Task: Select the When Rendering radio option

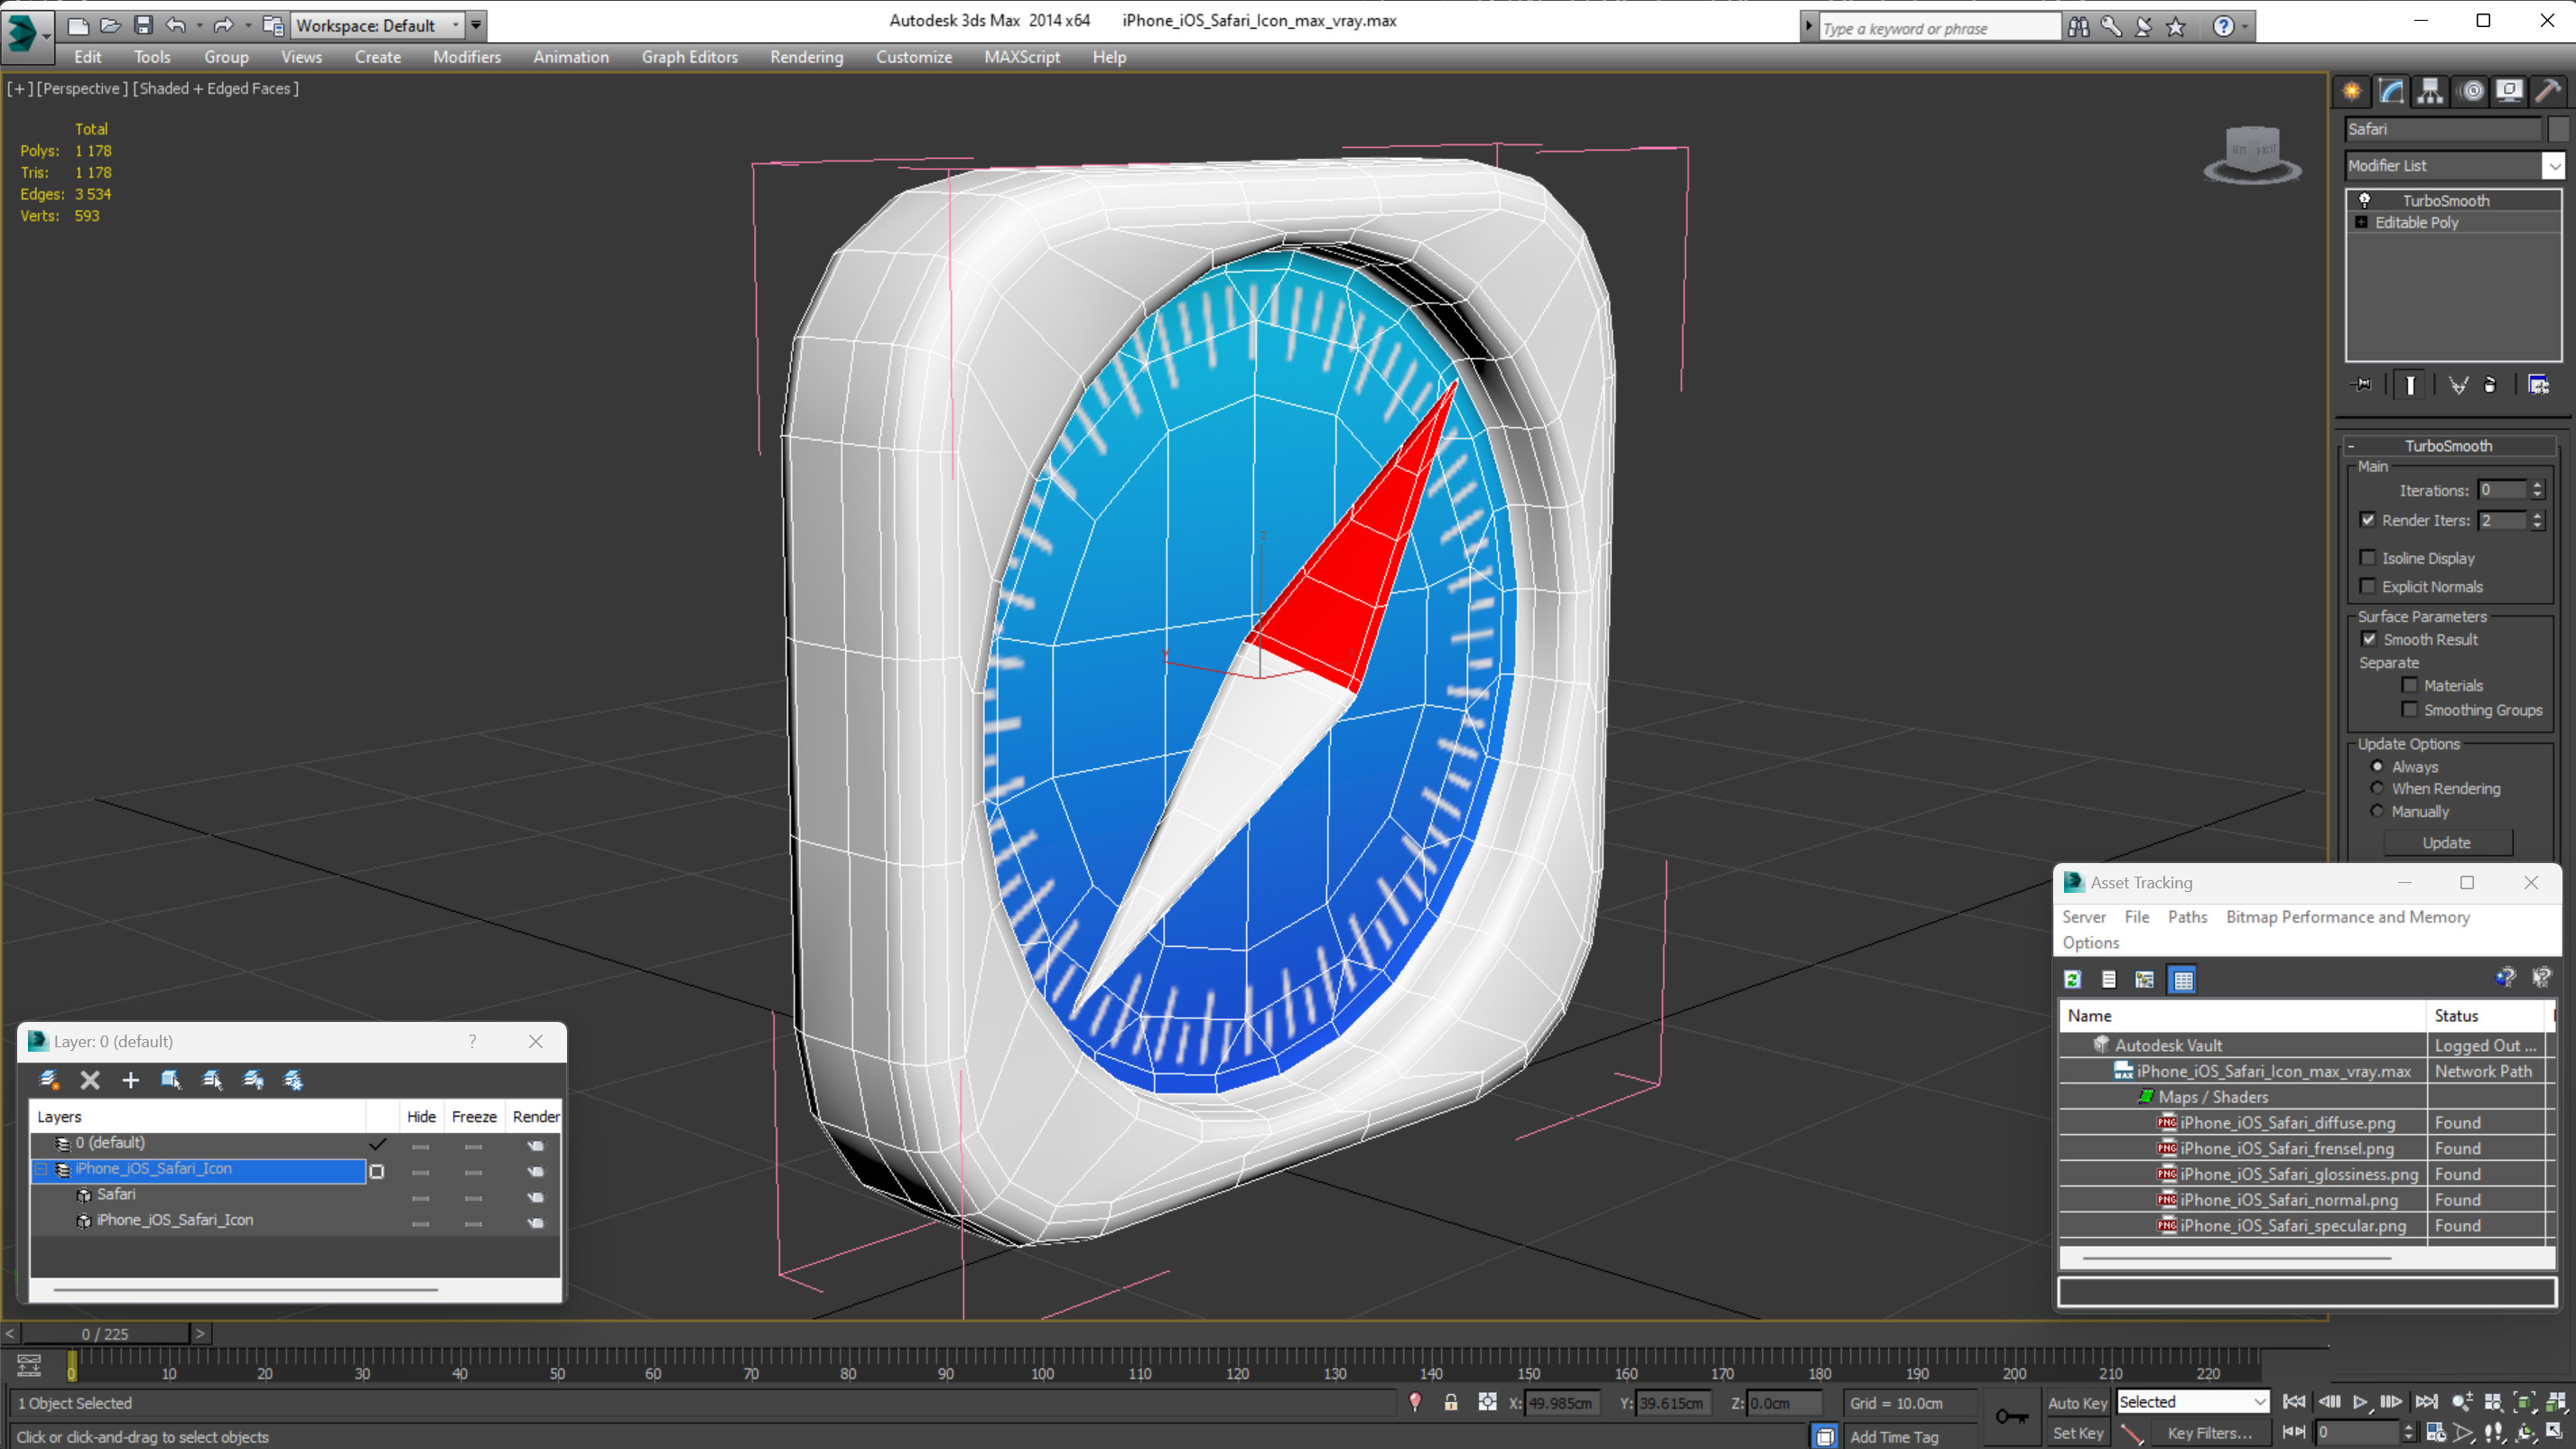Action: (x=2378, y=789)
